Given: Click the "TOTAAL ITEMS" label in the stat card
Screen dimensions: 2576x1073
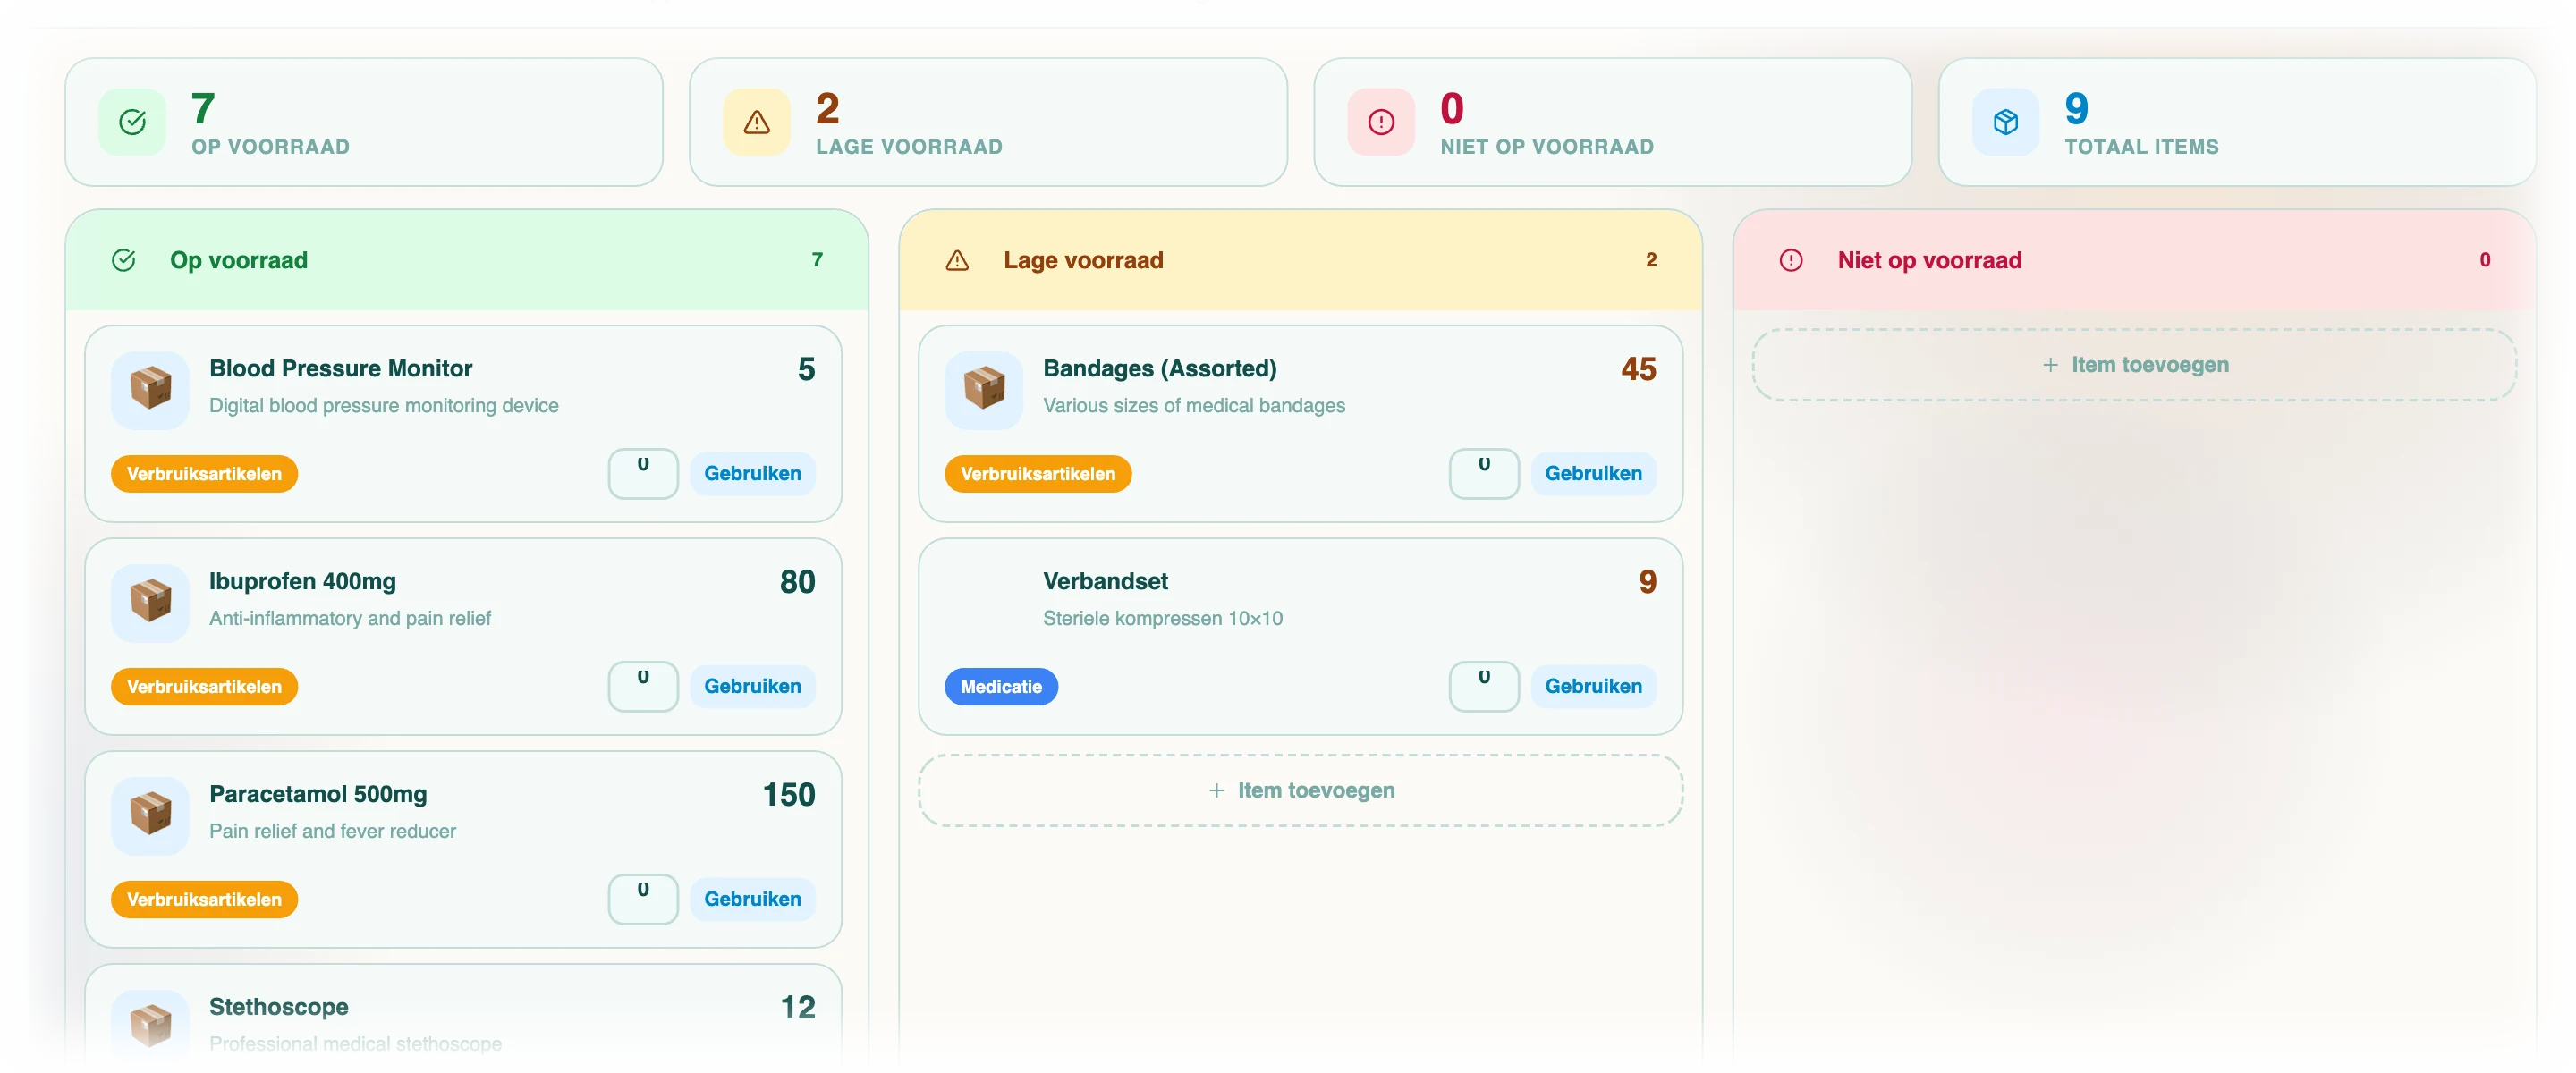Looking at the screenshot, I should click(2141, 147).
